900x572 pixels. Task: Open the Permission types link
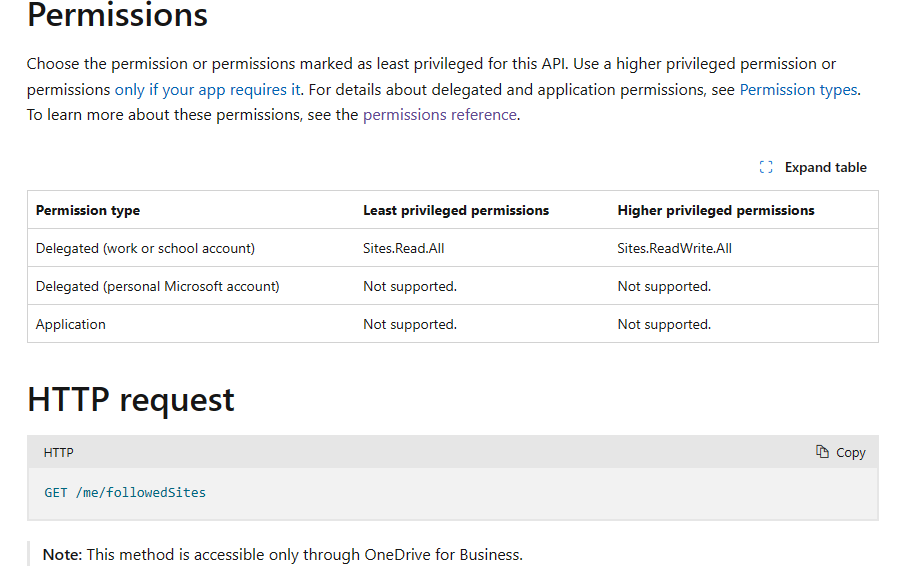tap(798, 90)
